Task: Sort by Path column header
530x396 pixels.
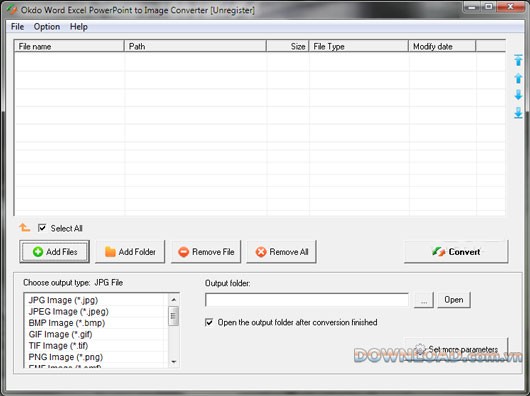Action: [x=195, y=46]
